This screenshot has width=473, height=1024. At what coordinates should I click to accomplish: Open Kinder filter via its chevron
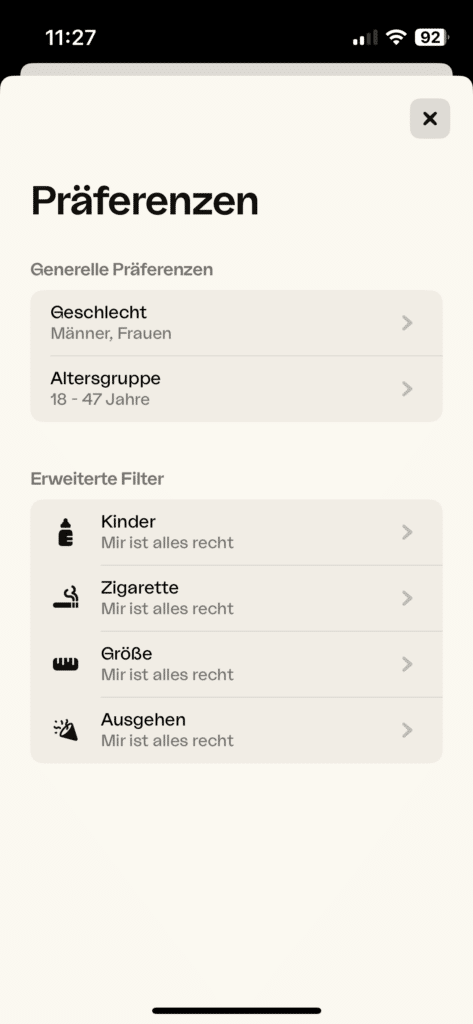click(408, 532)
